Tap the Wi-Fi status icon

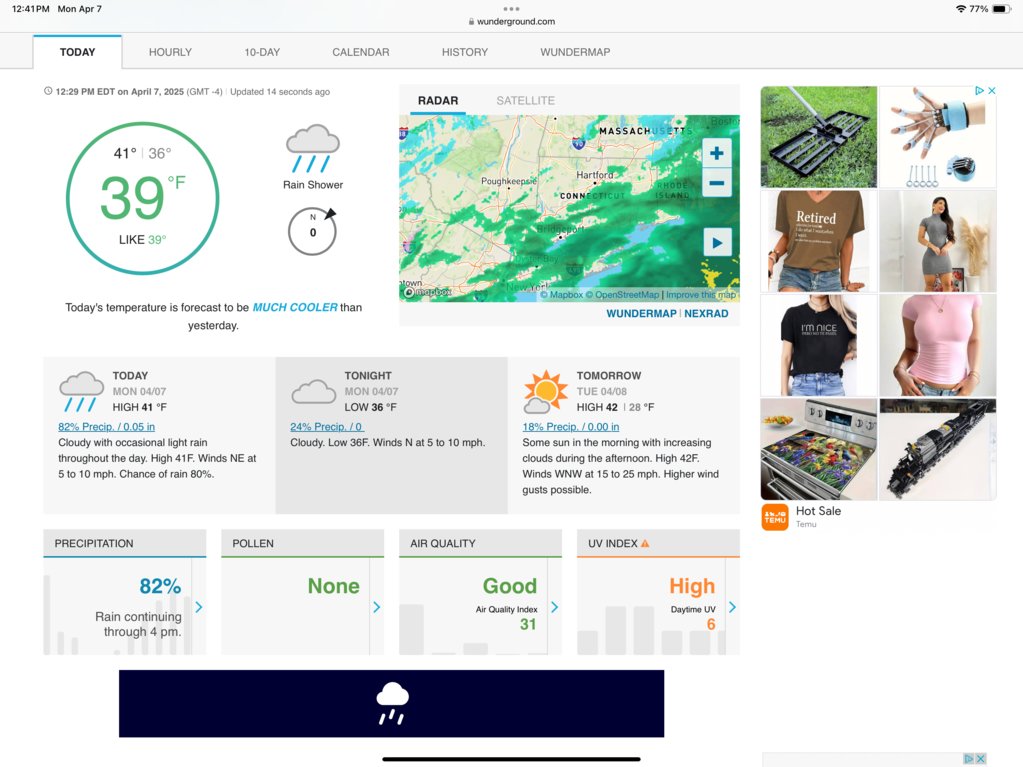(x=960, y=9)
